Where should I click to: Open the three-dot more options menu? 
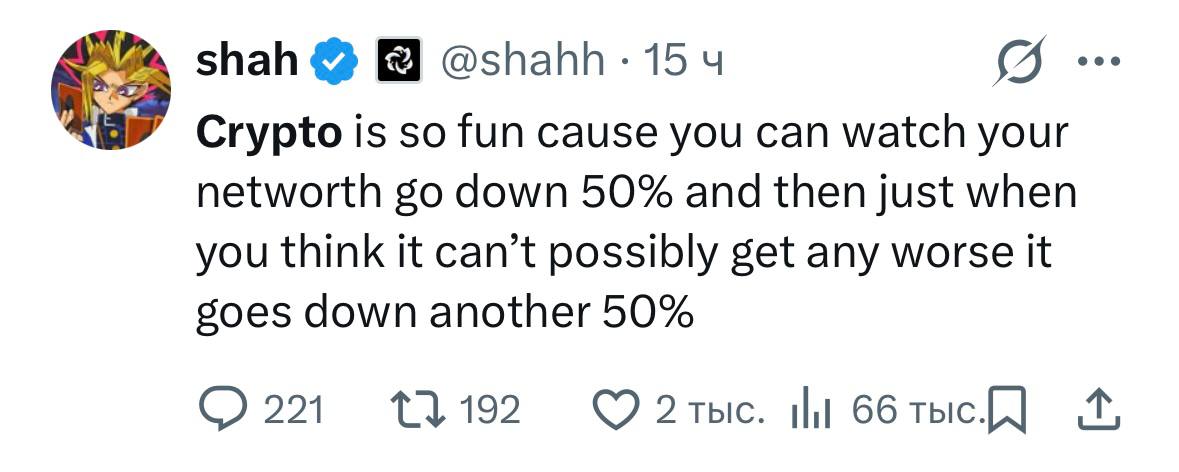(x=1099, y=61)
